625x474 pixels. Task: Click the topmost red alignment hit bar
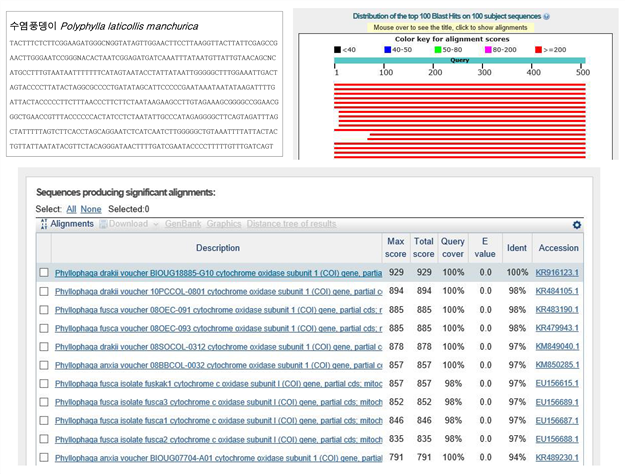pos(460,85)
